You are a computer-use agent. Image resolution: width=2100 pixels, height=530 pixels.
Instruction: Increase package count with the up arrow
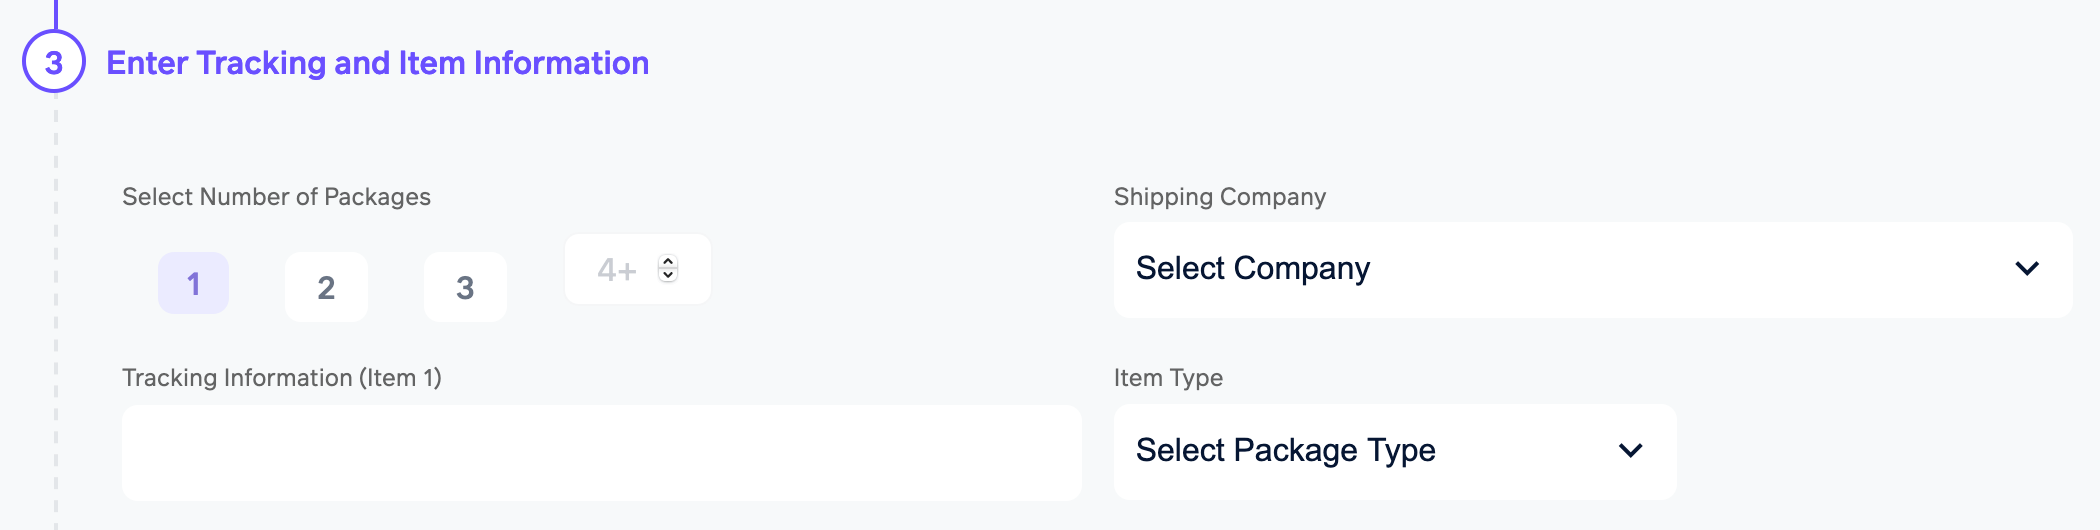(668, 262)
